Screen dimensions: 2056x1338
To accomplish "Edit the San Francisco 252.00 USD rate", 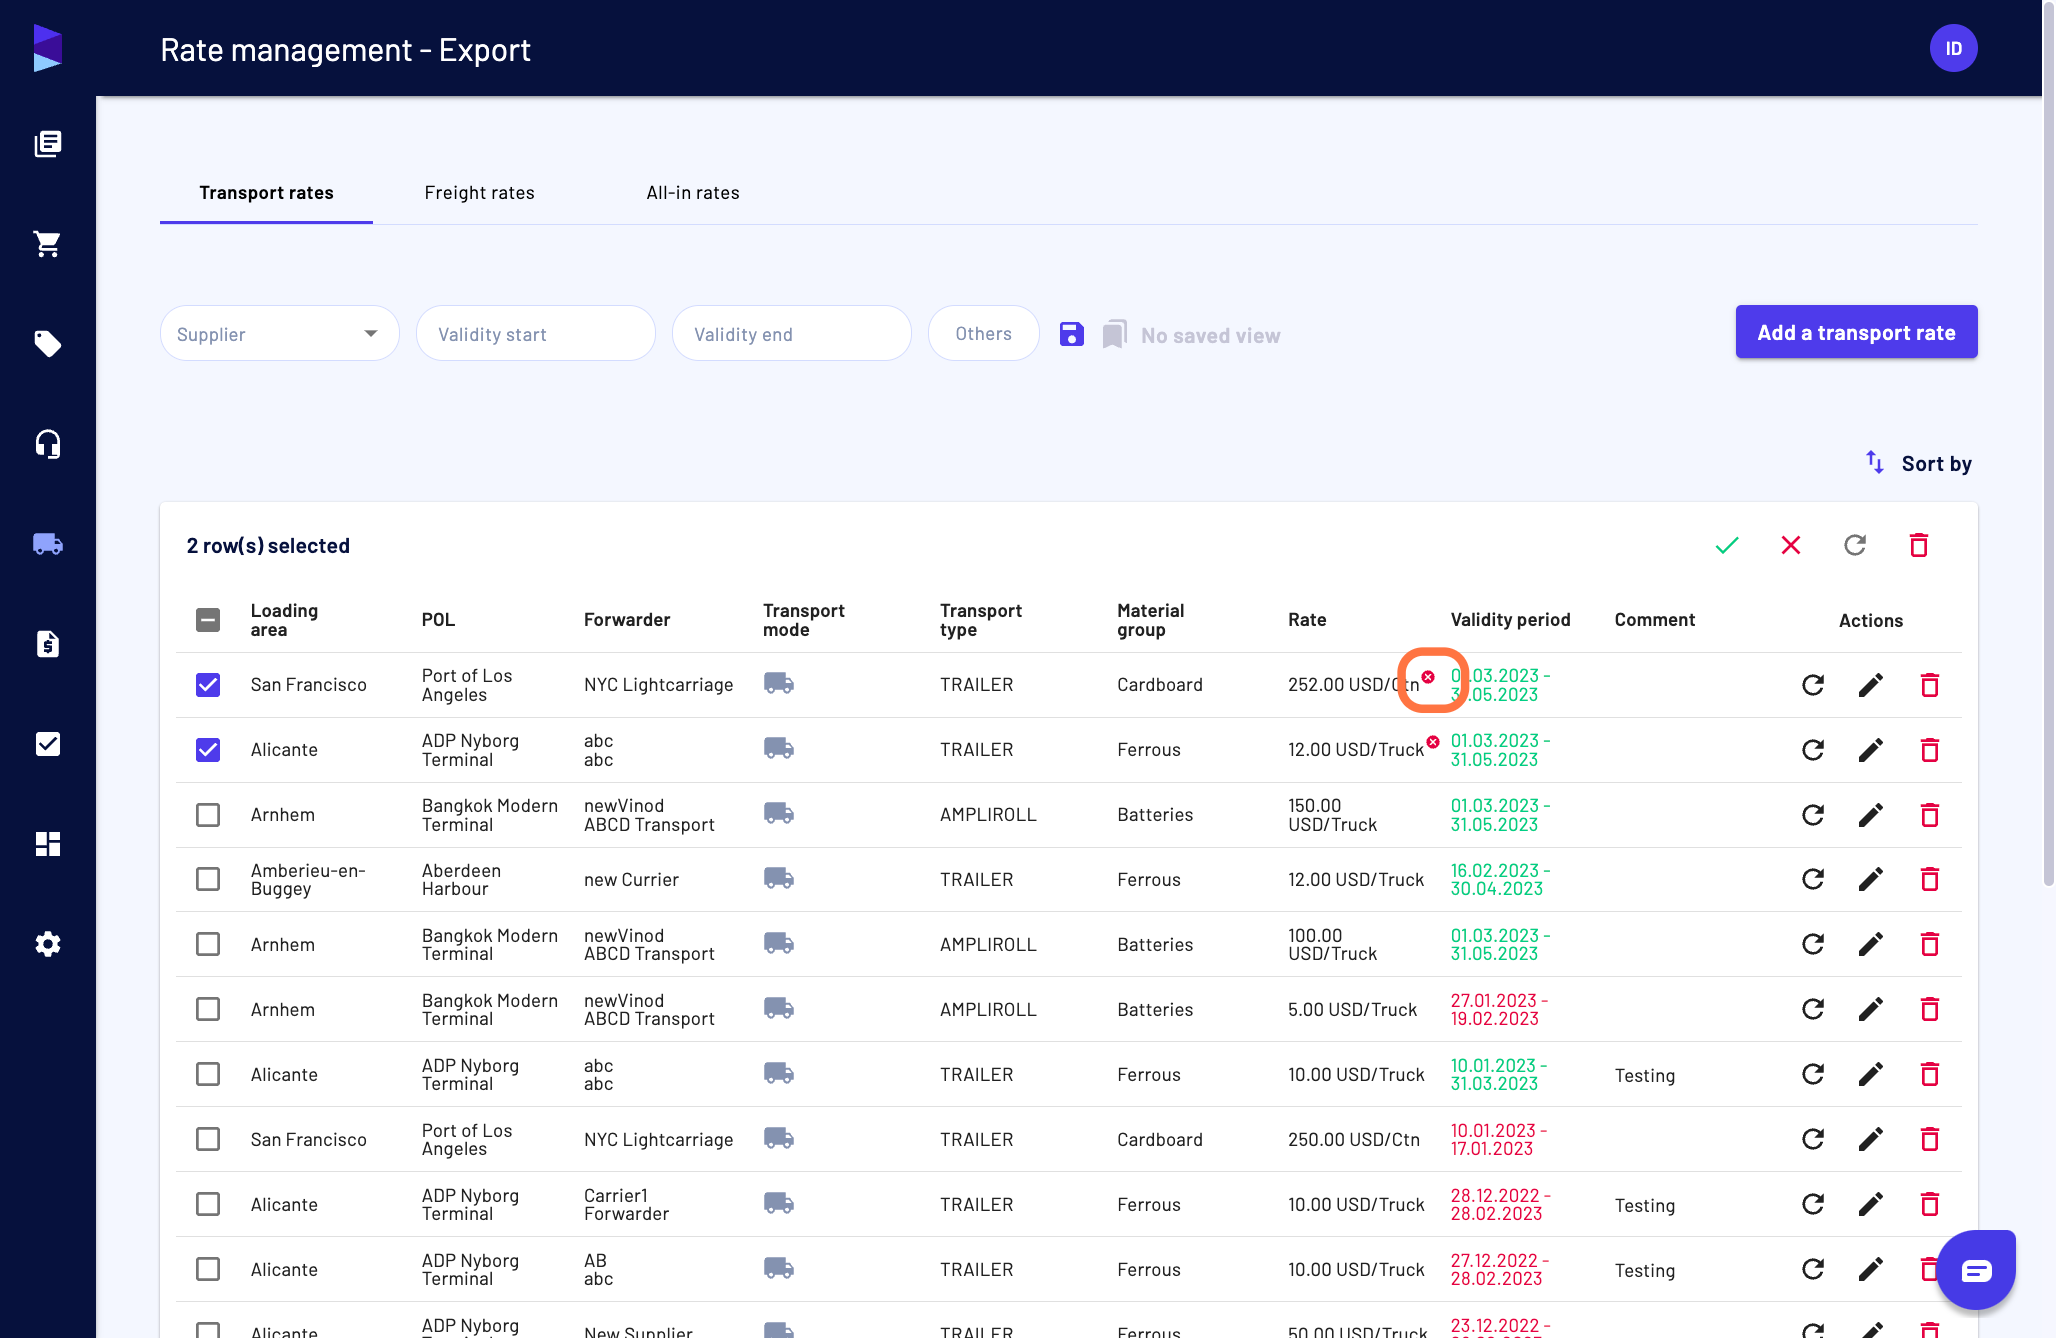I will 1871,685.
